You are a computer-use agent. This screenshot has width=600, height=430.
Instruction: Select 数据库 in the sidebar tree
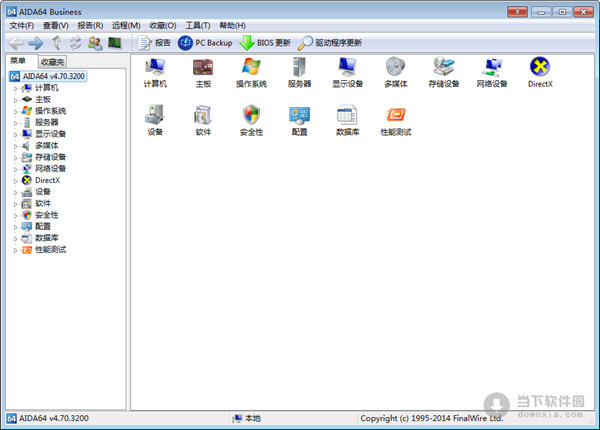click(x=47, y=238)
